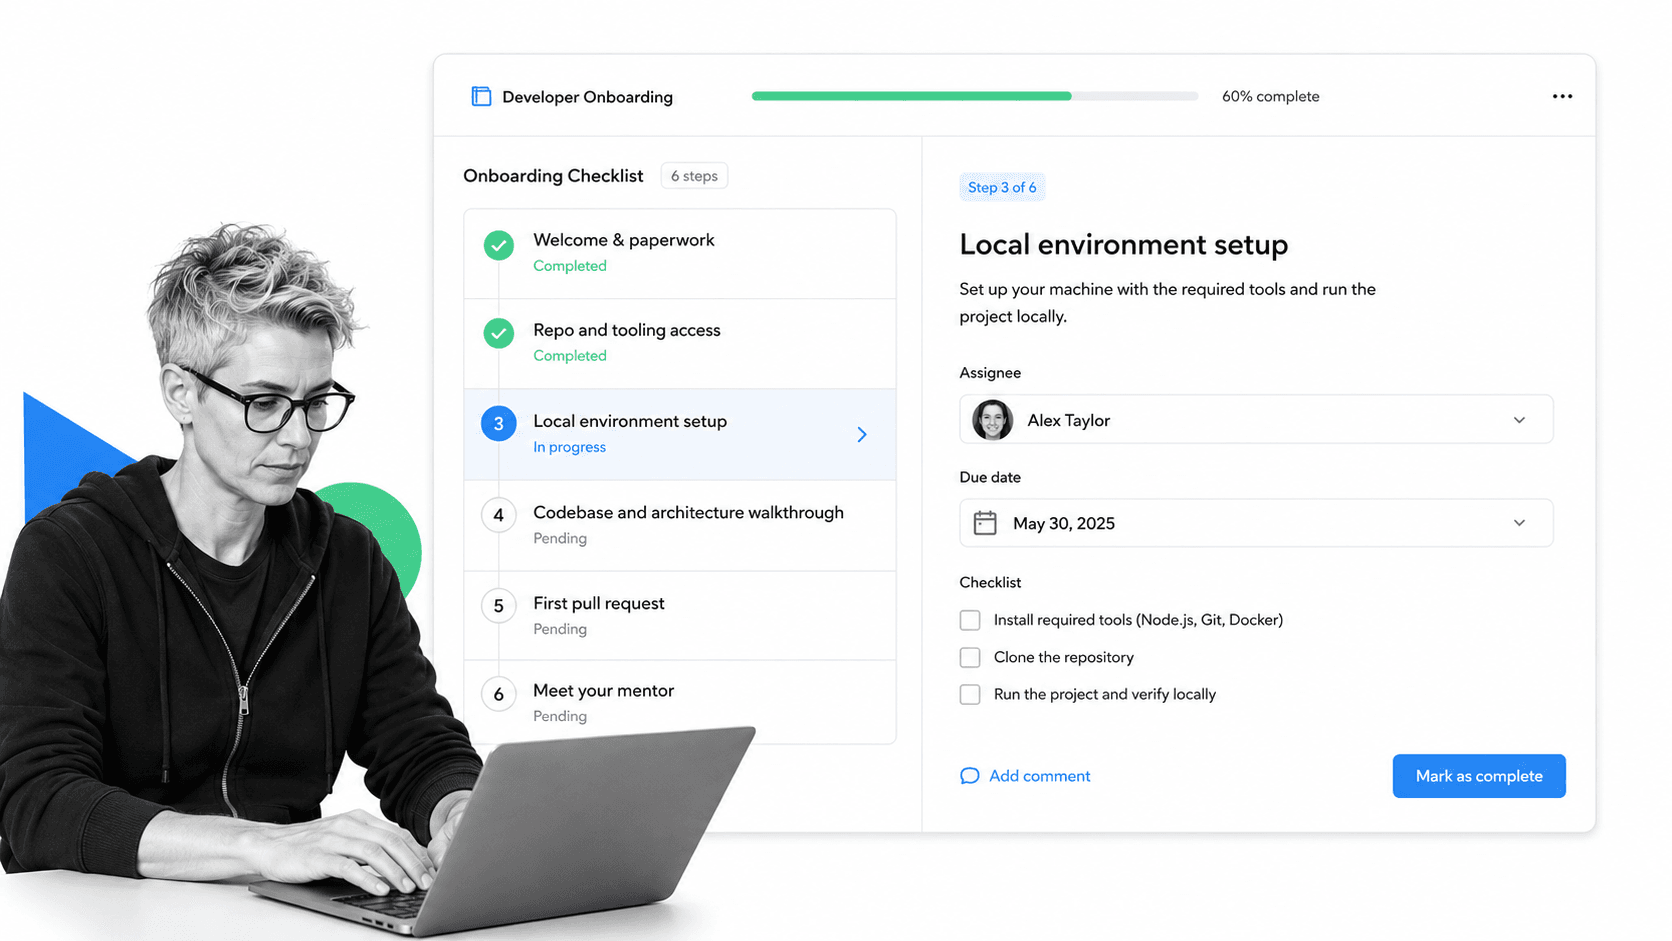Open the May 30, 2025 date field

[x=1256, y=523]
